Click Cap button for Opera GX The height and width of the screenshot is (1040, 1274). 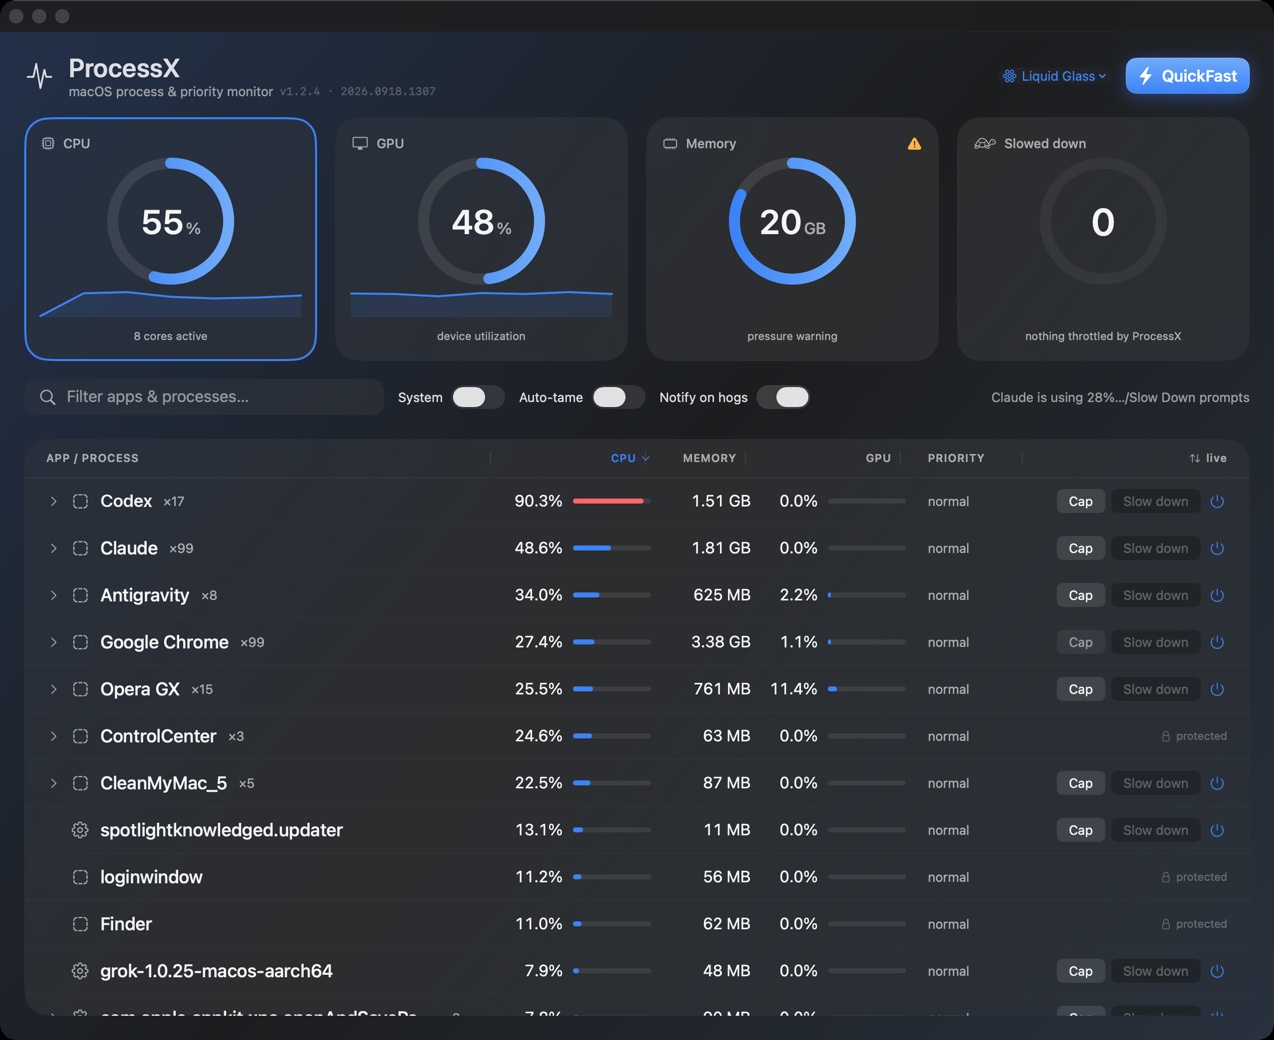click(1081, 689)
